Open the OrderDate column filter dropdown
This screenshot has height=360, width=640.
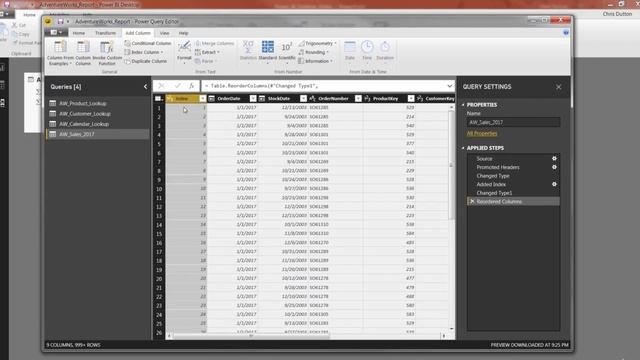coord(253,98)
